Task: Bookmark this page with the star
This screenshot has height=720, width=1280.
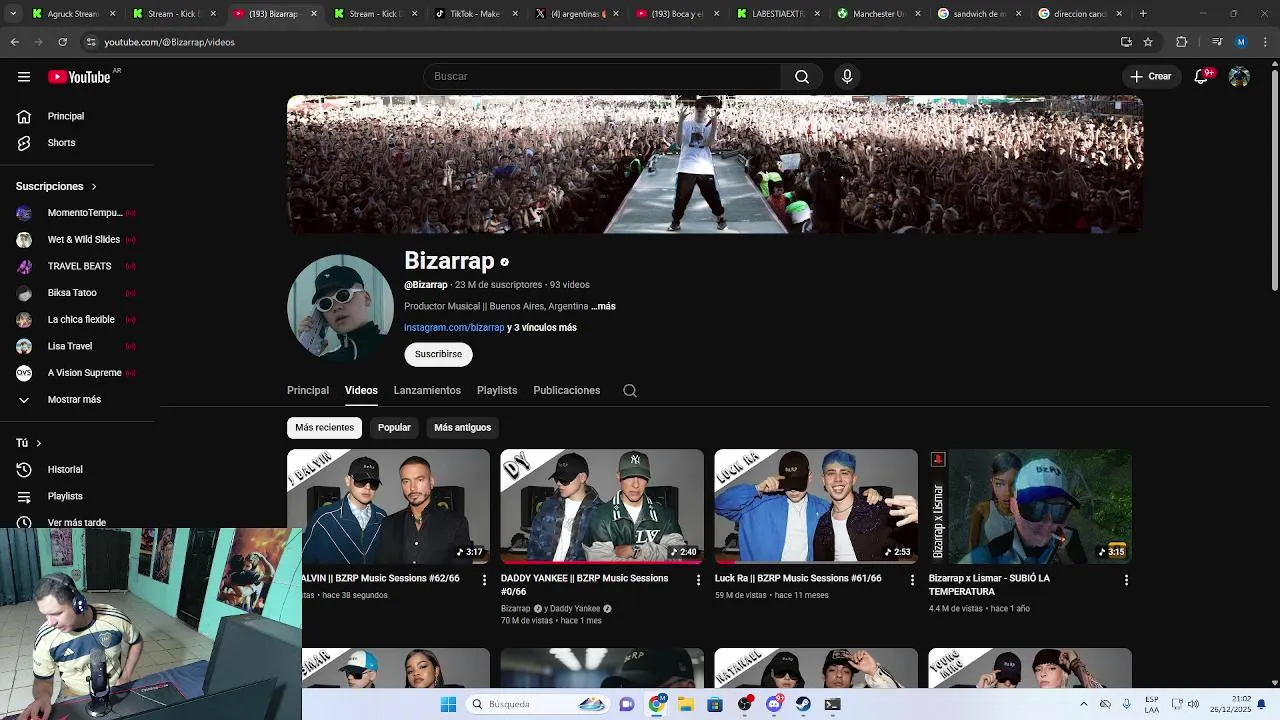Action: point(1148,42)
